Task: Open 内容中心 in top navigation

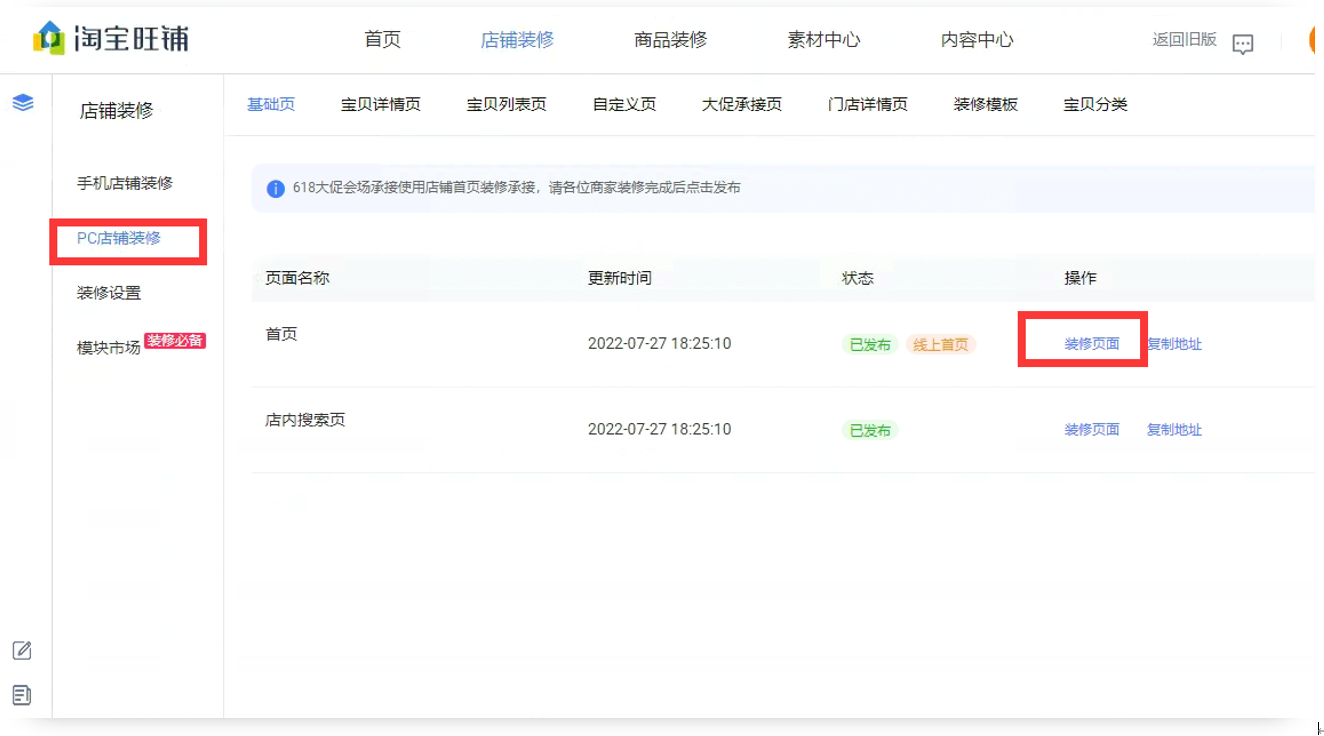Action: (x=977, y=40)
